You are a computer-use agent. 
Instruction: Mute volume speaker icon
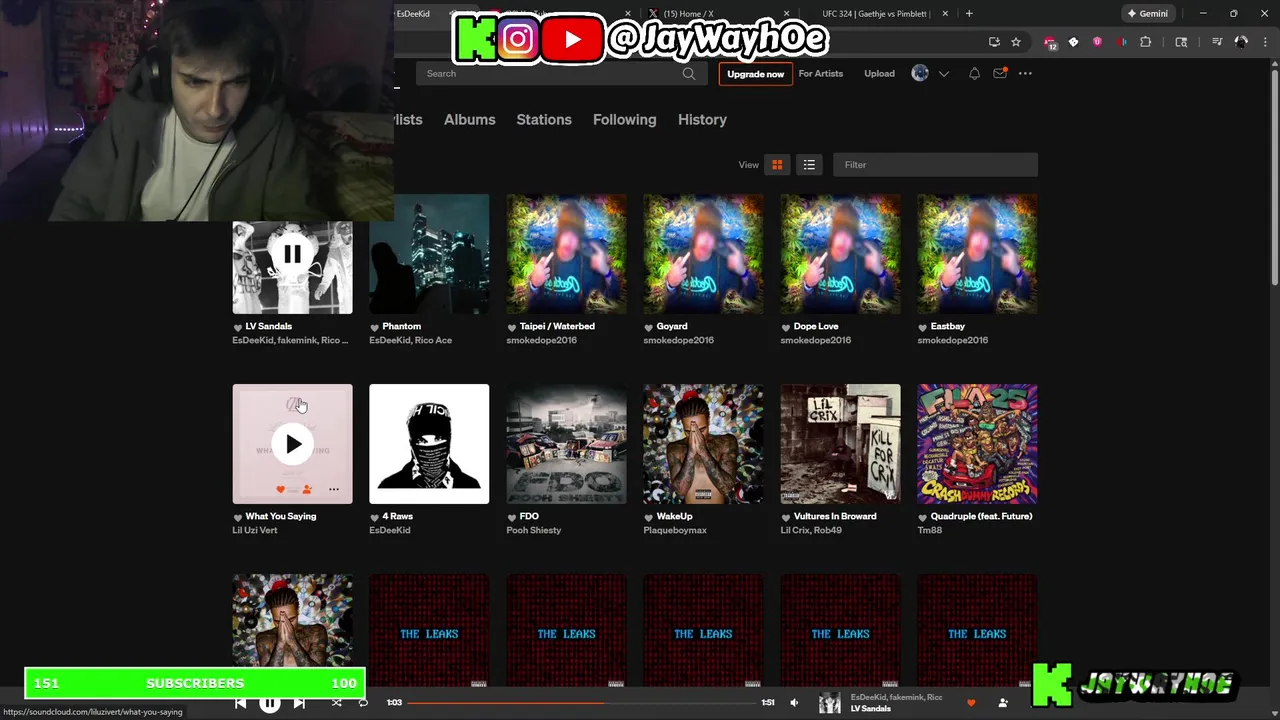[x=794, y=703]
